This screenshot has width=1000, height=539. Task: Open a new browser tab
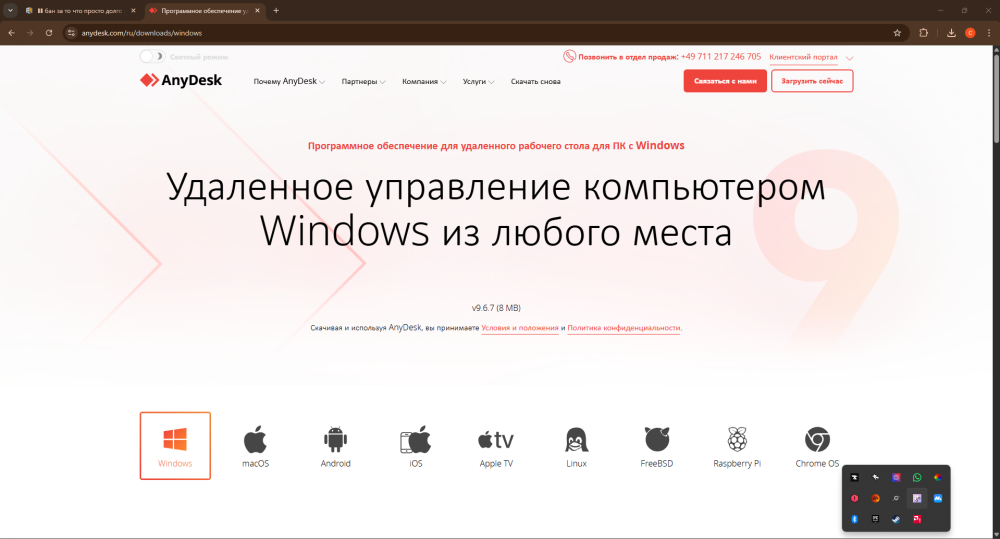point(276,10)
